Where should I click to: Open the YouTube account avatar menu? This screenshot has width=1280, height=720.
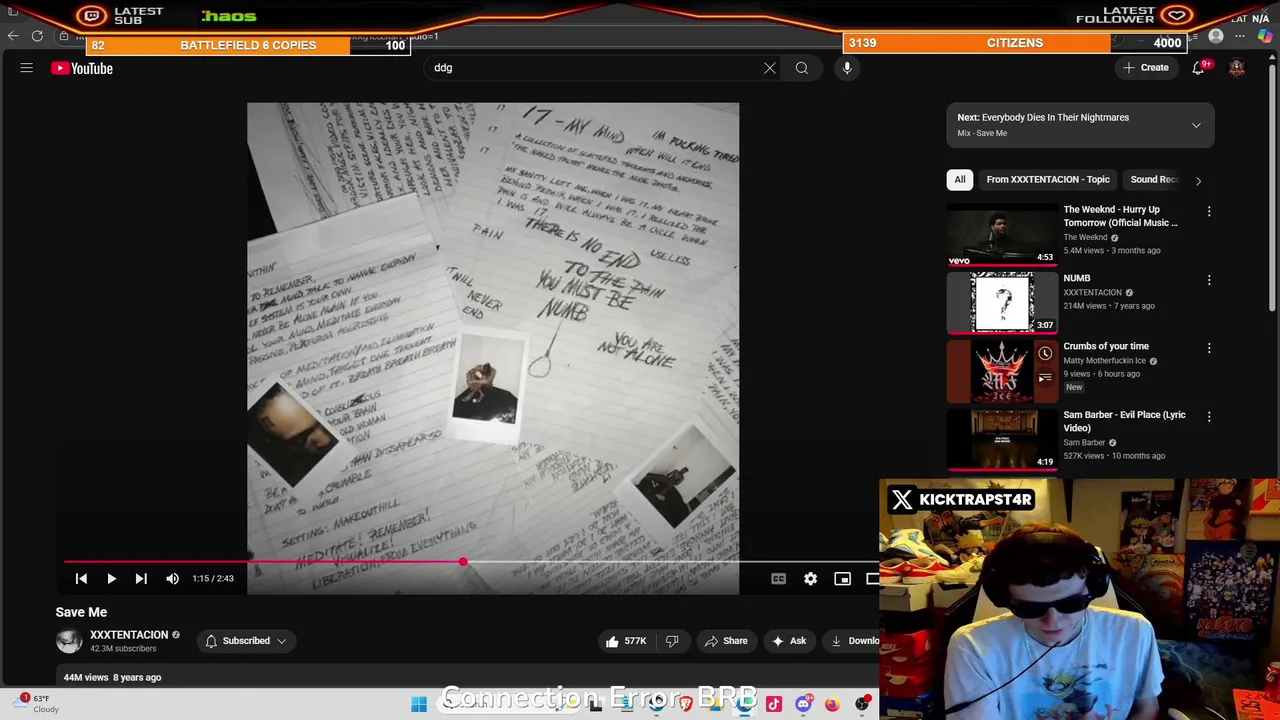(x=1237, y=68)
